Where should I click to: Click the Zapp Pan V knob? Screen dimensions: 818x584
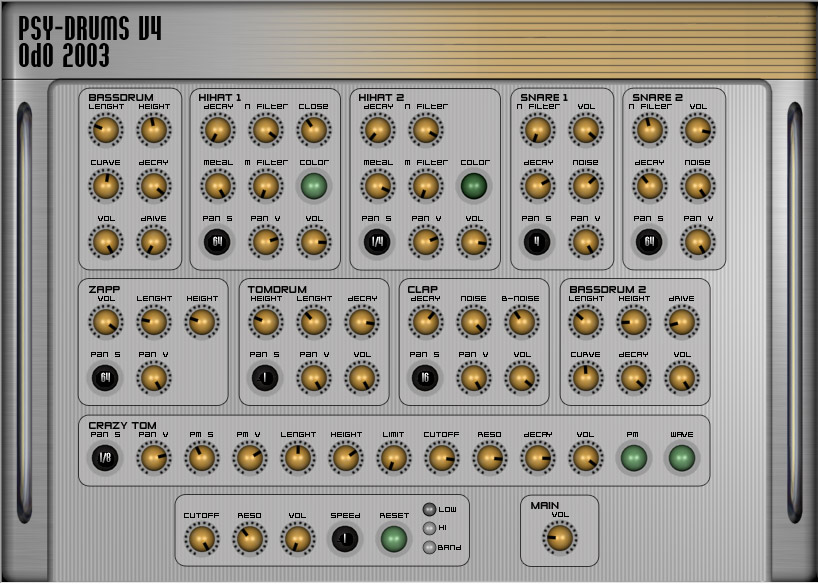[x=154, y=378]
